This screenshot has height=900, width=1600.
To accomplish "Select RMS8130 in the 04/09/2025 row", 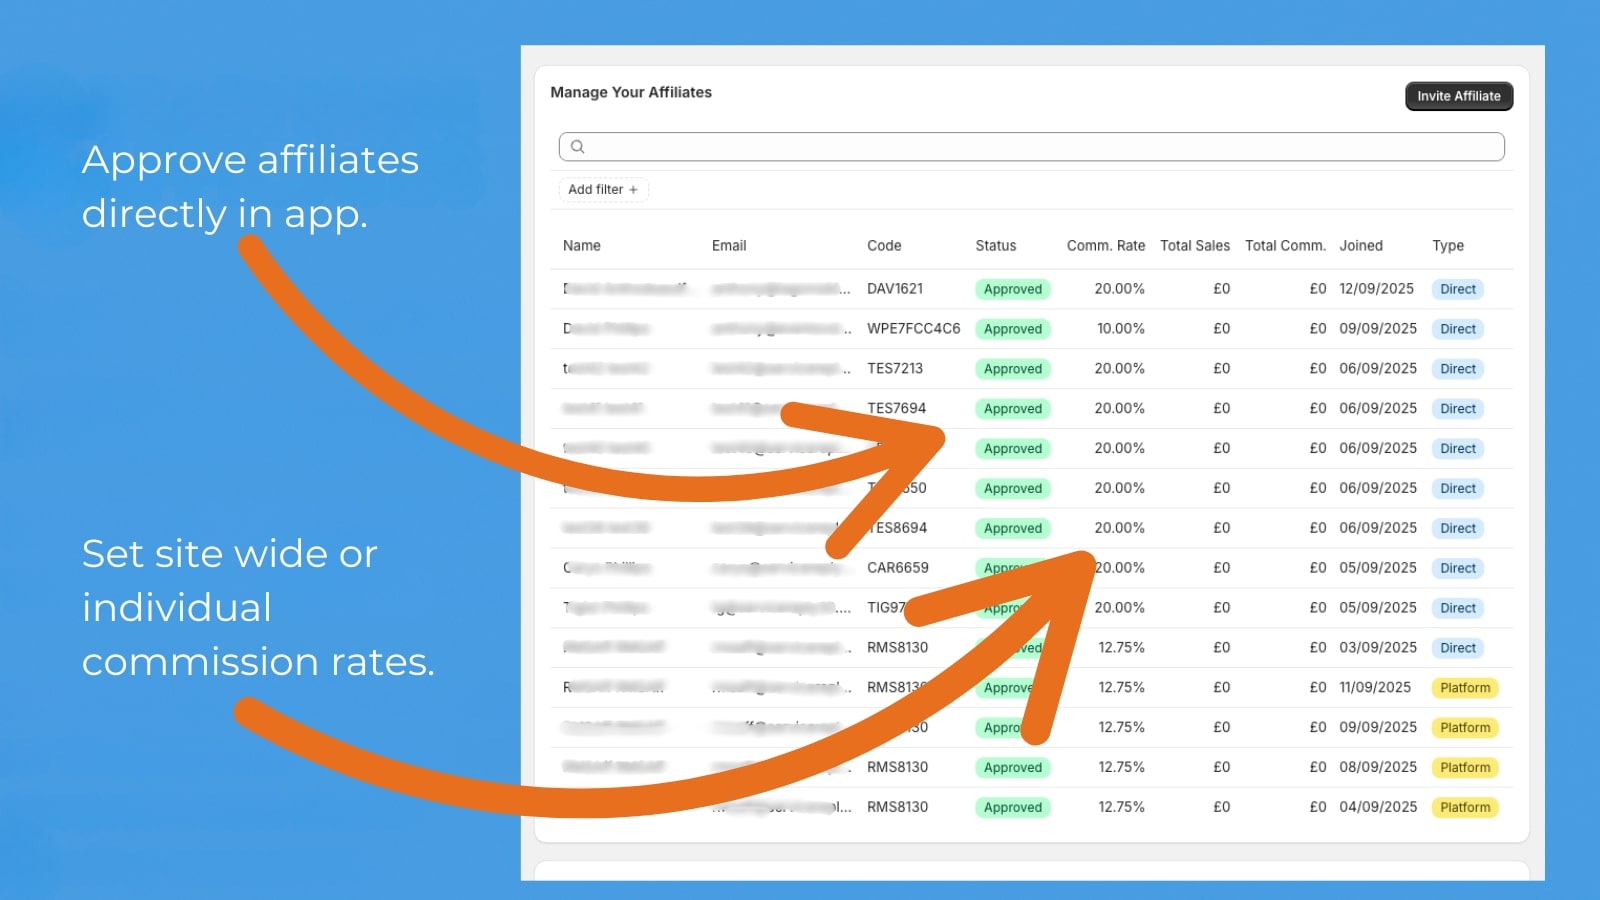I will click(897, 808).
